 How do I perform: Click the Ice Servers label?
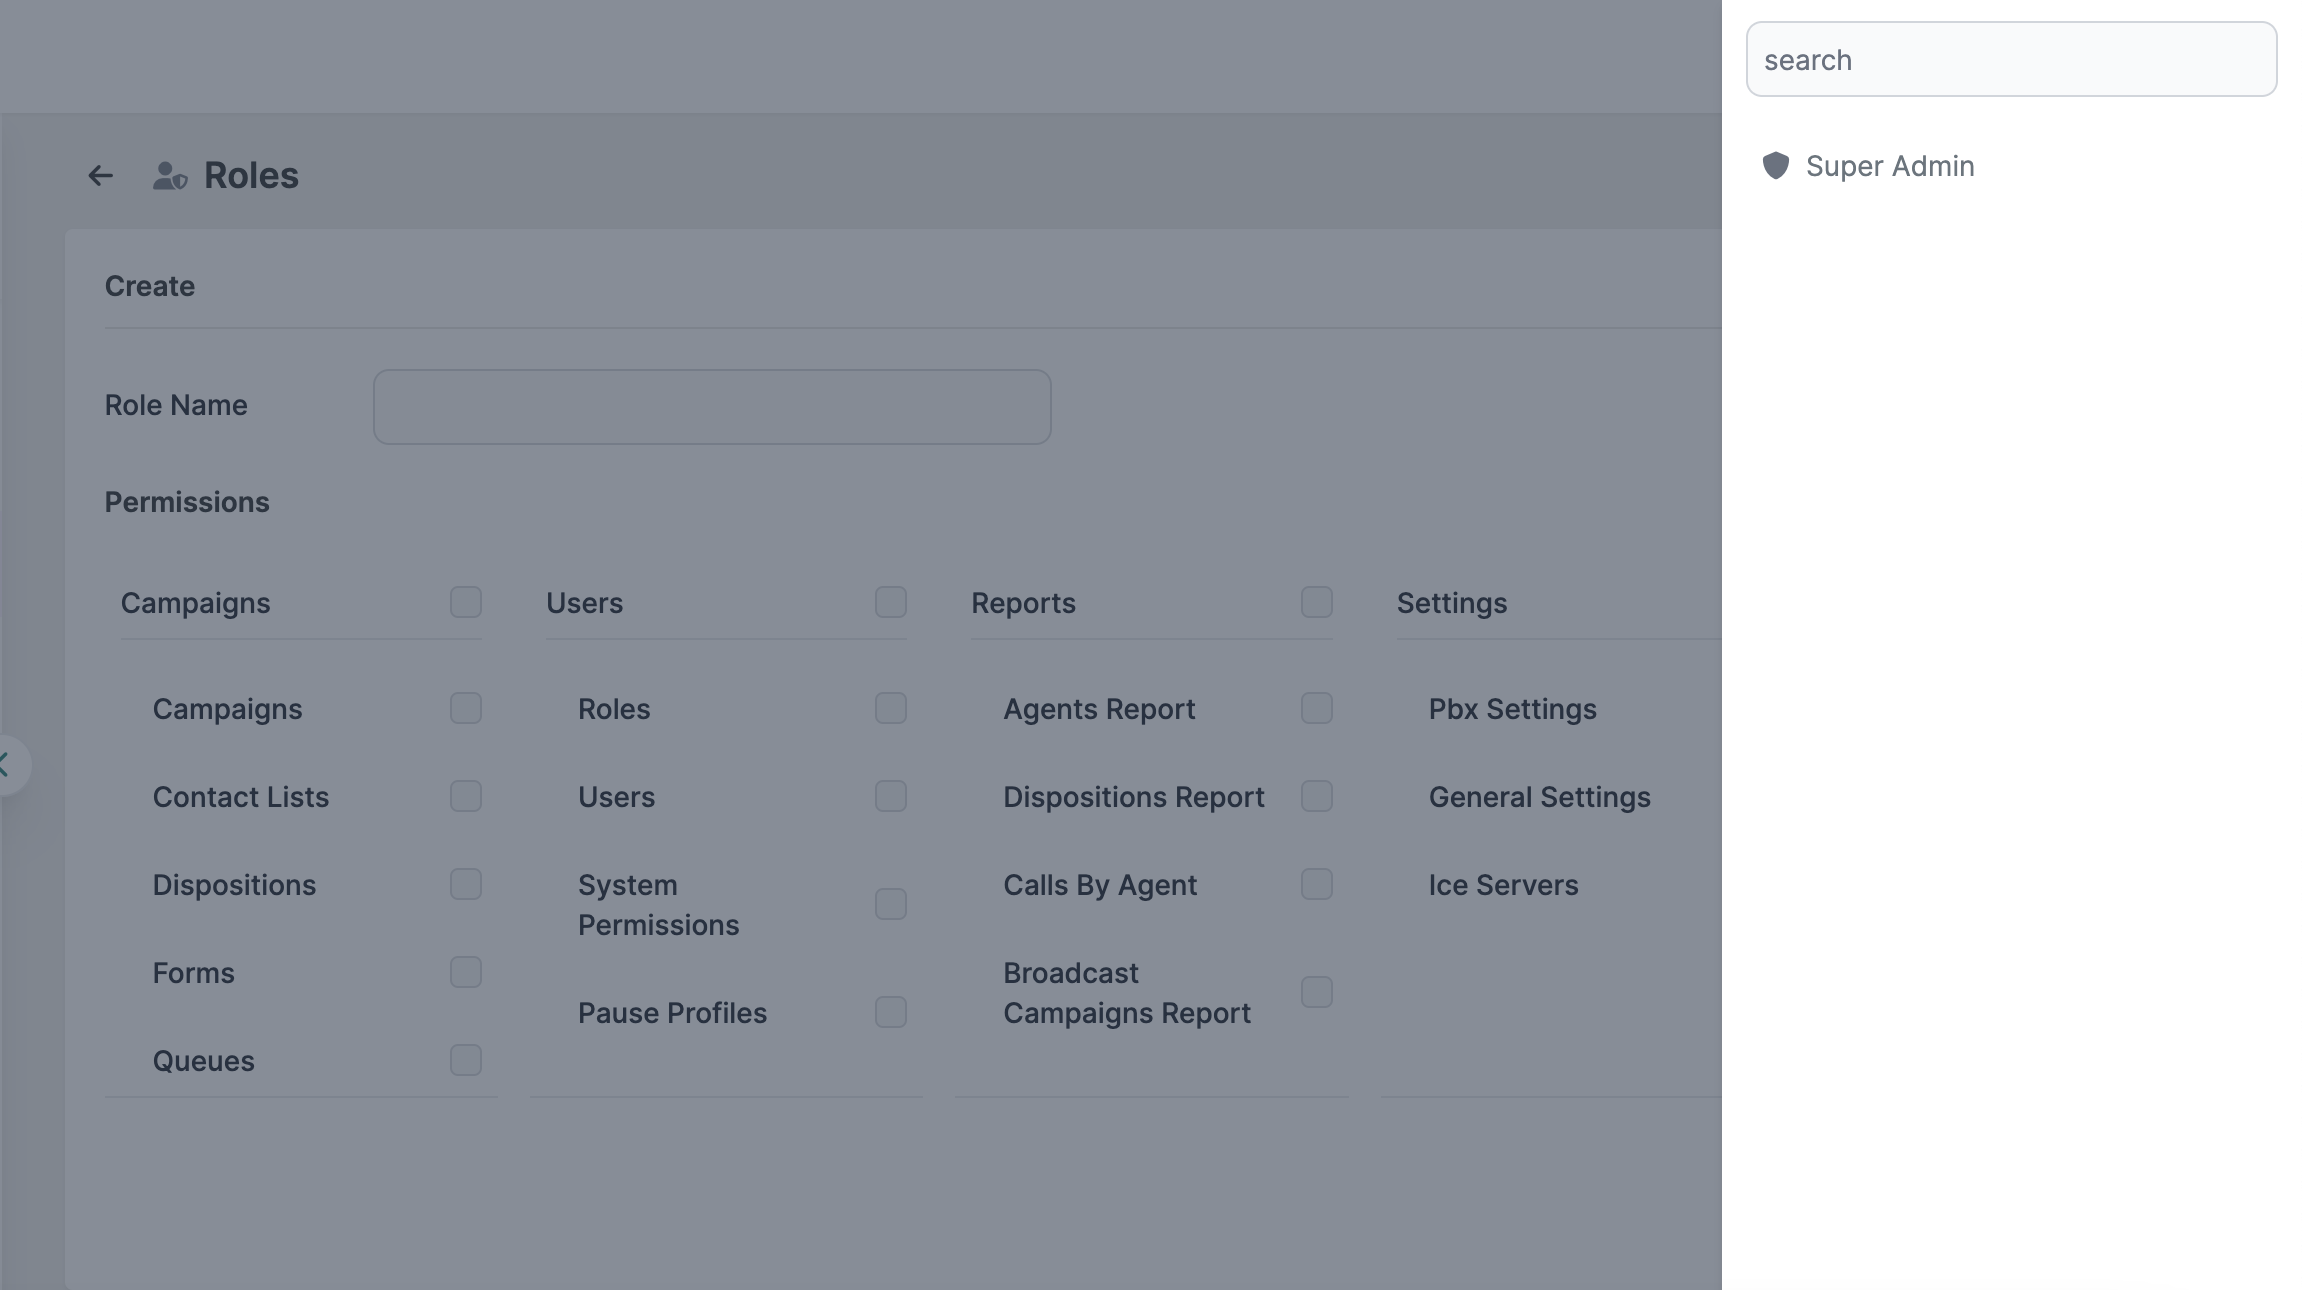click(1503, 885)
